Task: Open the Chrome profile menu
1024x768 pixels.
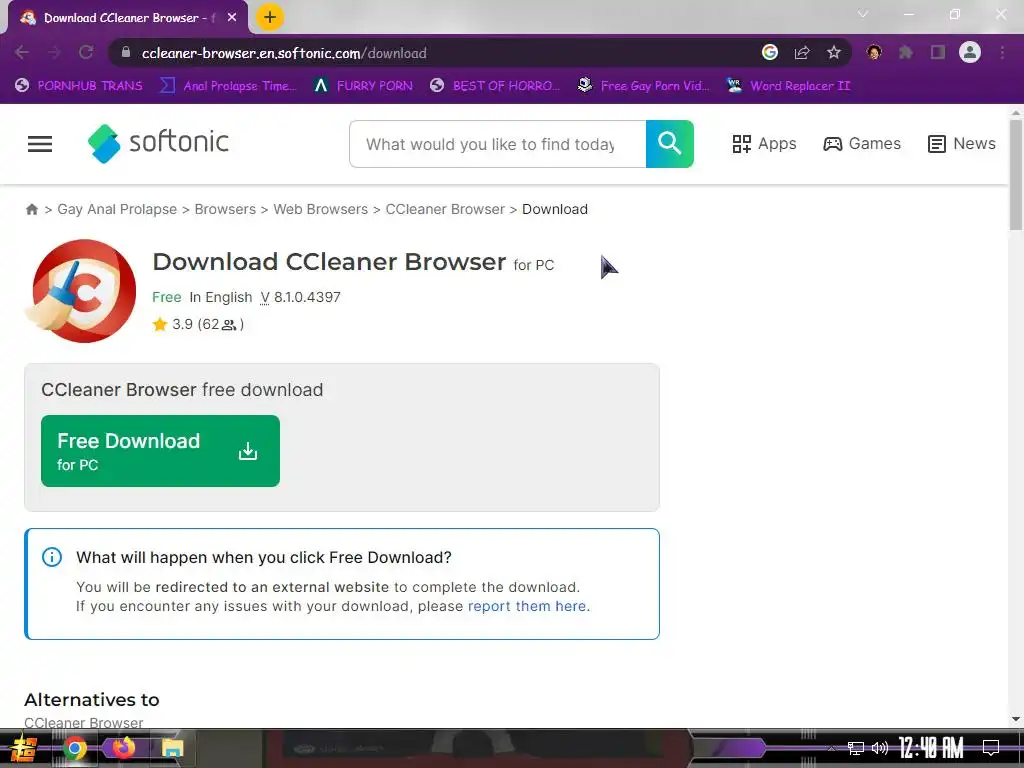Action: click(x=970, y=52)
